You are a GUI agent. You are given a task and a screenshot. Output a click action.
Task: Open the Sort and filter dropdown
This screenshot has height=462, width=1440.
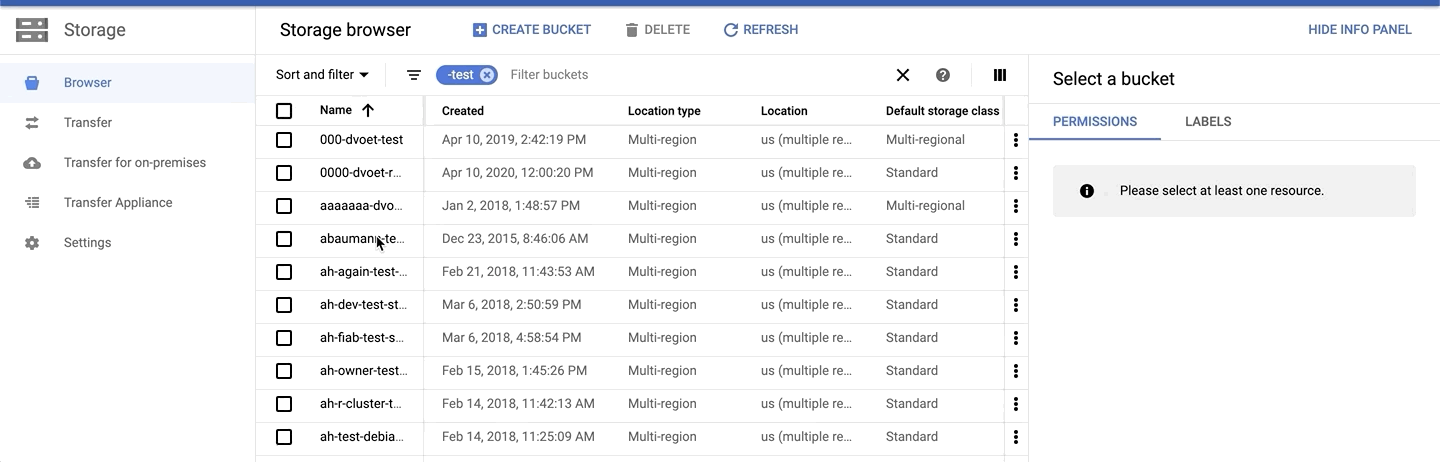coord(322,75)
